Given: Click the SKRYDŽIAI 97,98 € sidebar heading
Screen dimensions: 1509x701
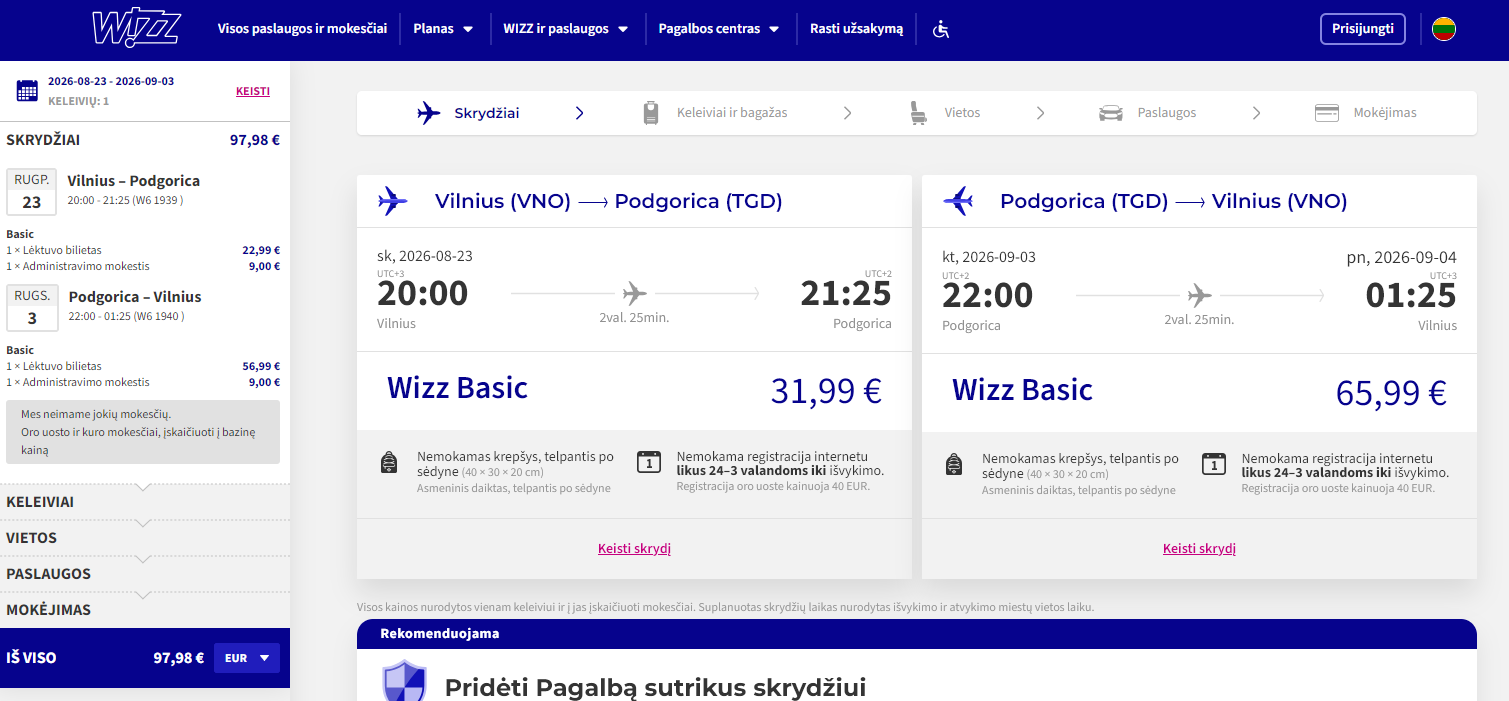Looking at the screenshot, I should (143, 140).
